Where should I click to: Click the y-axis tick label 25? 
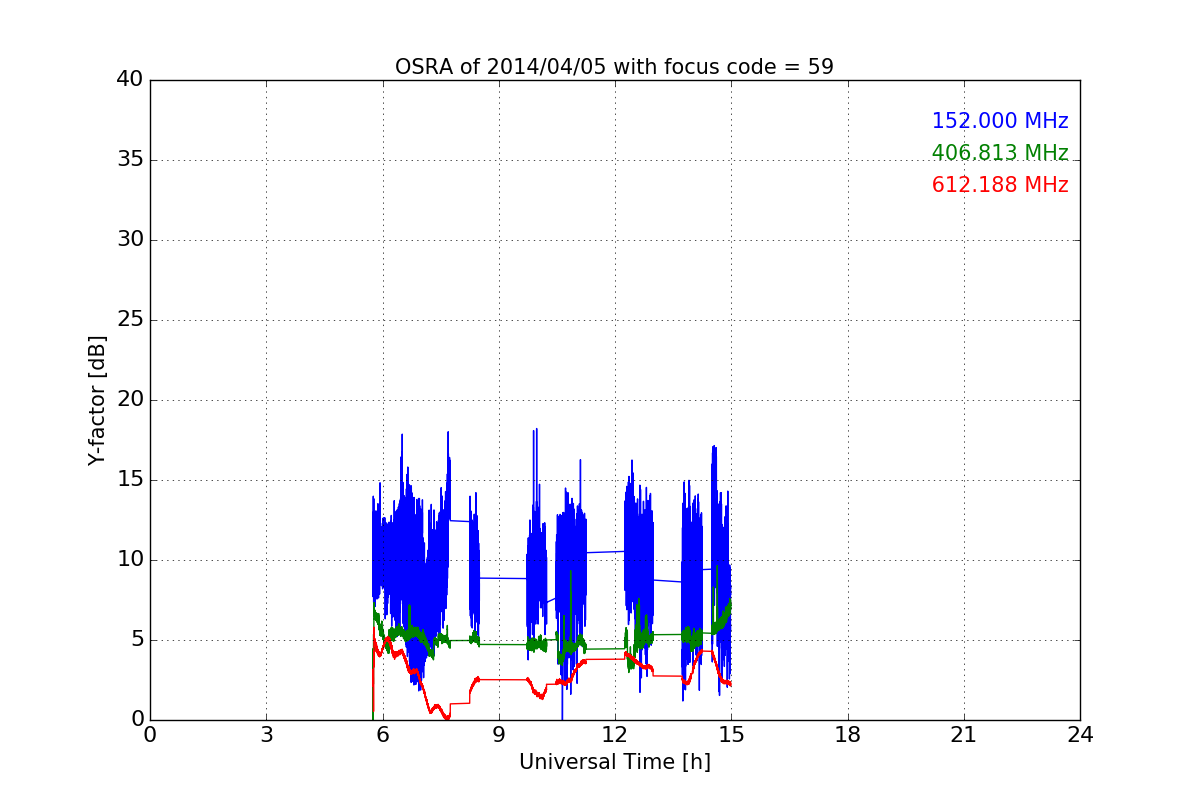coord(130,320)
